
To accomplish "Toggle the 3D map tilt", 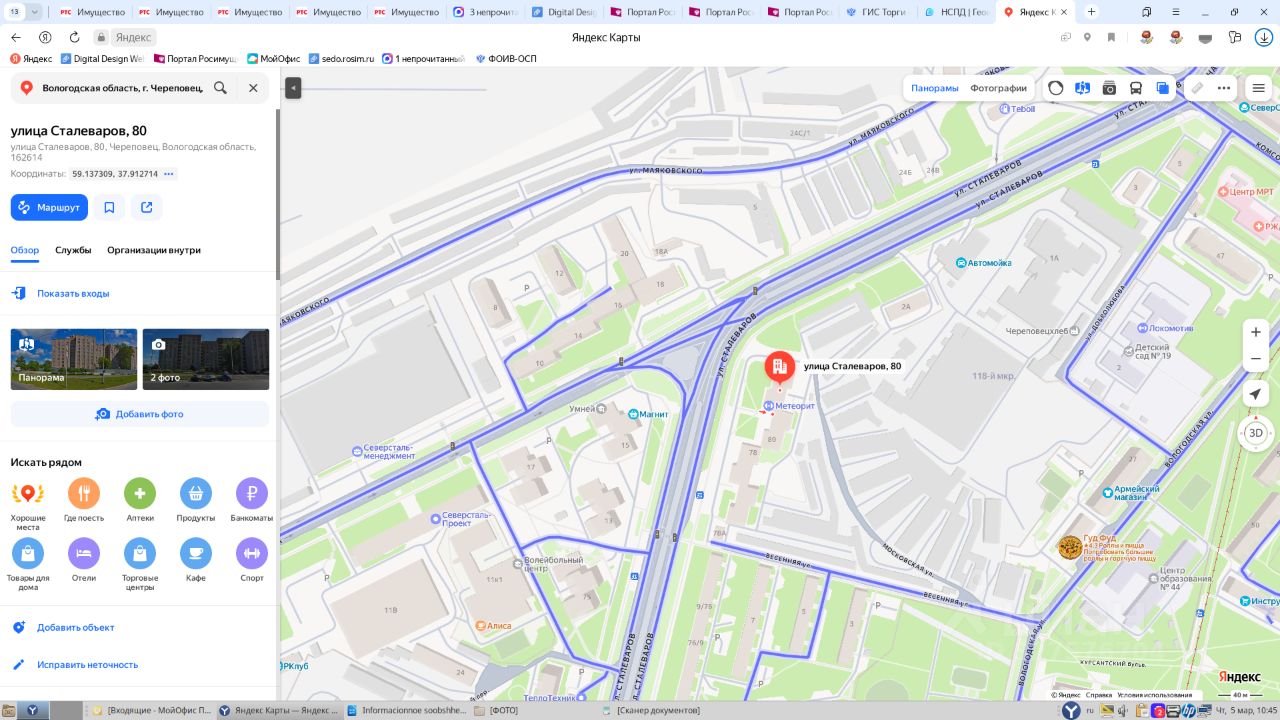I will (1256, 433).
